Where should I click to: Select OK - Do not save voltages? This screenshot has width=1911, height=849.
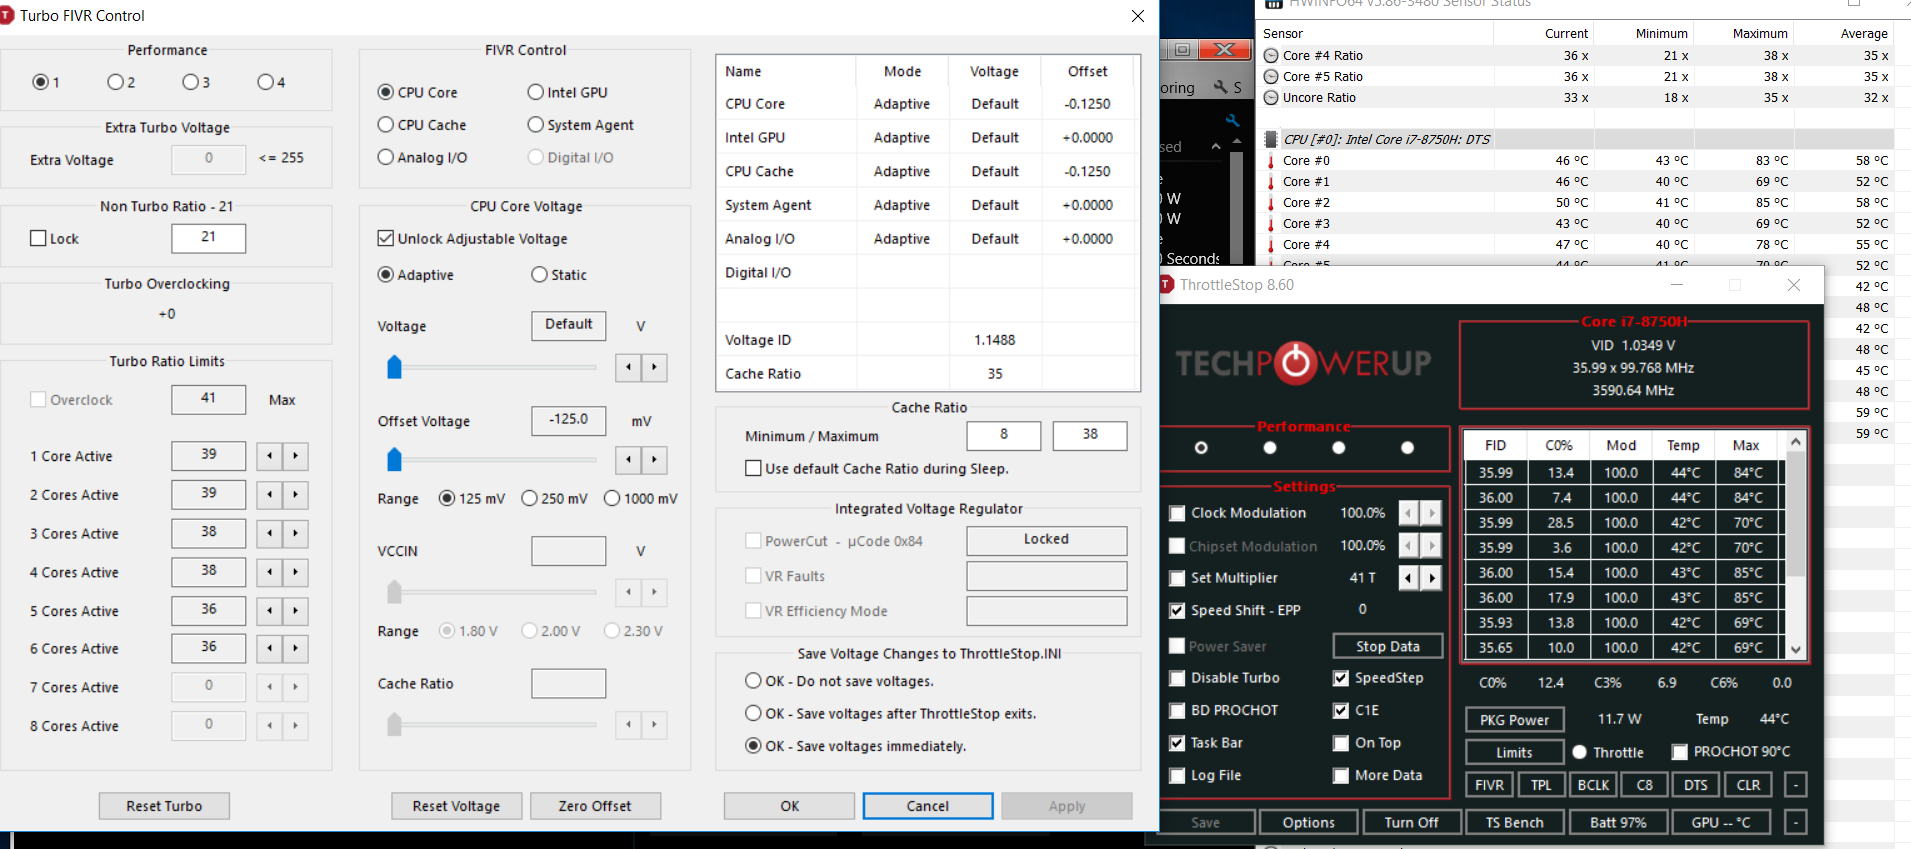[x=754, y=681]
